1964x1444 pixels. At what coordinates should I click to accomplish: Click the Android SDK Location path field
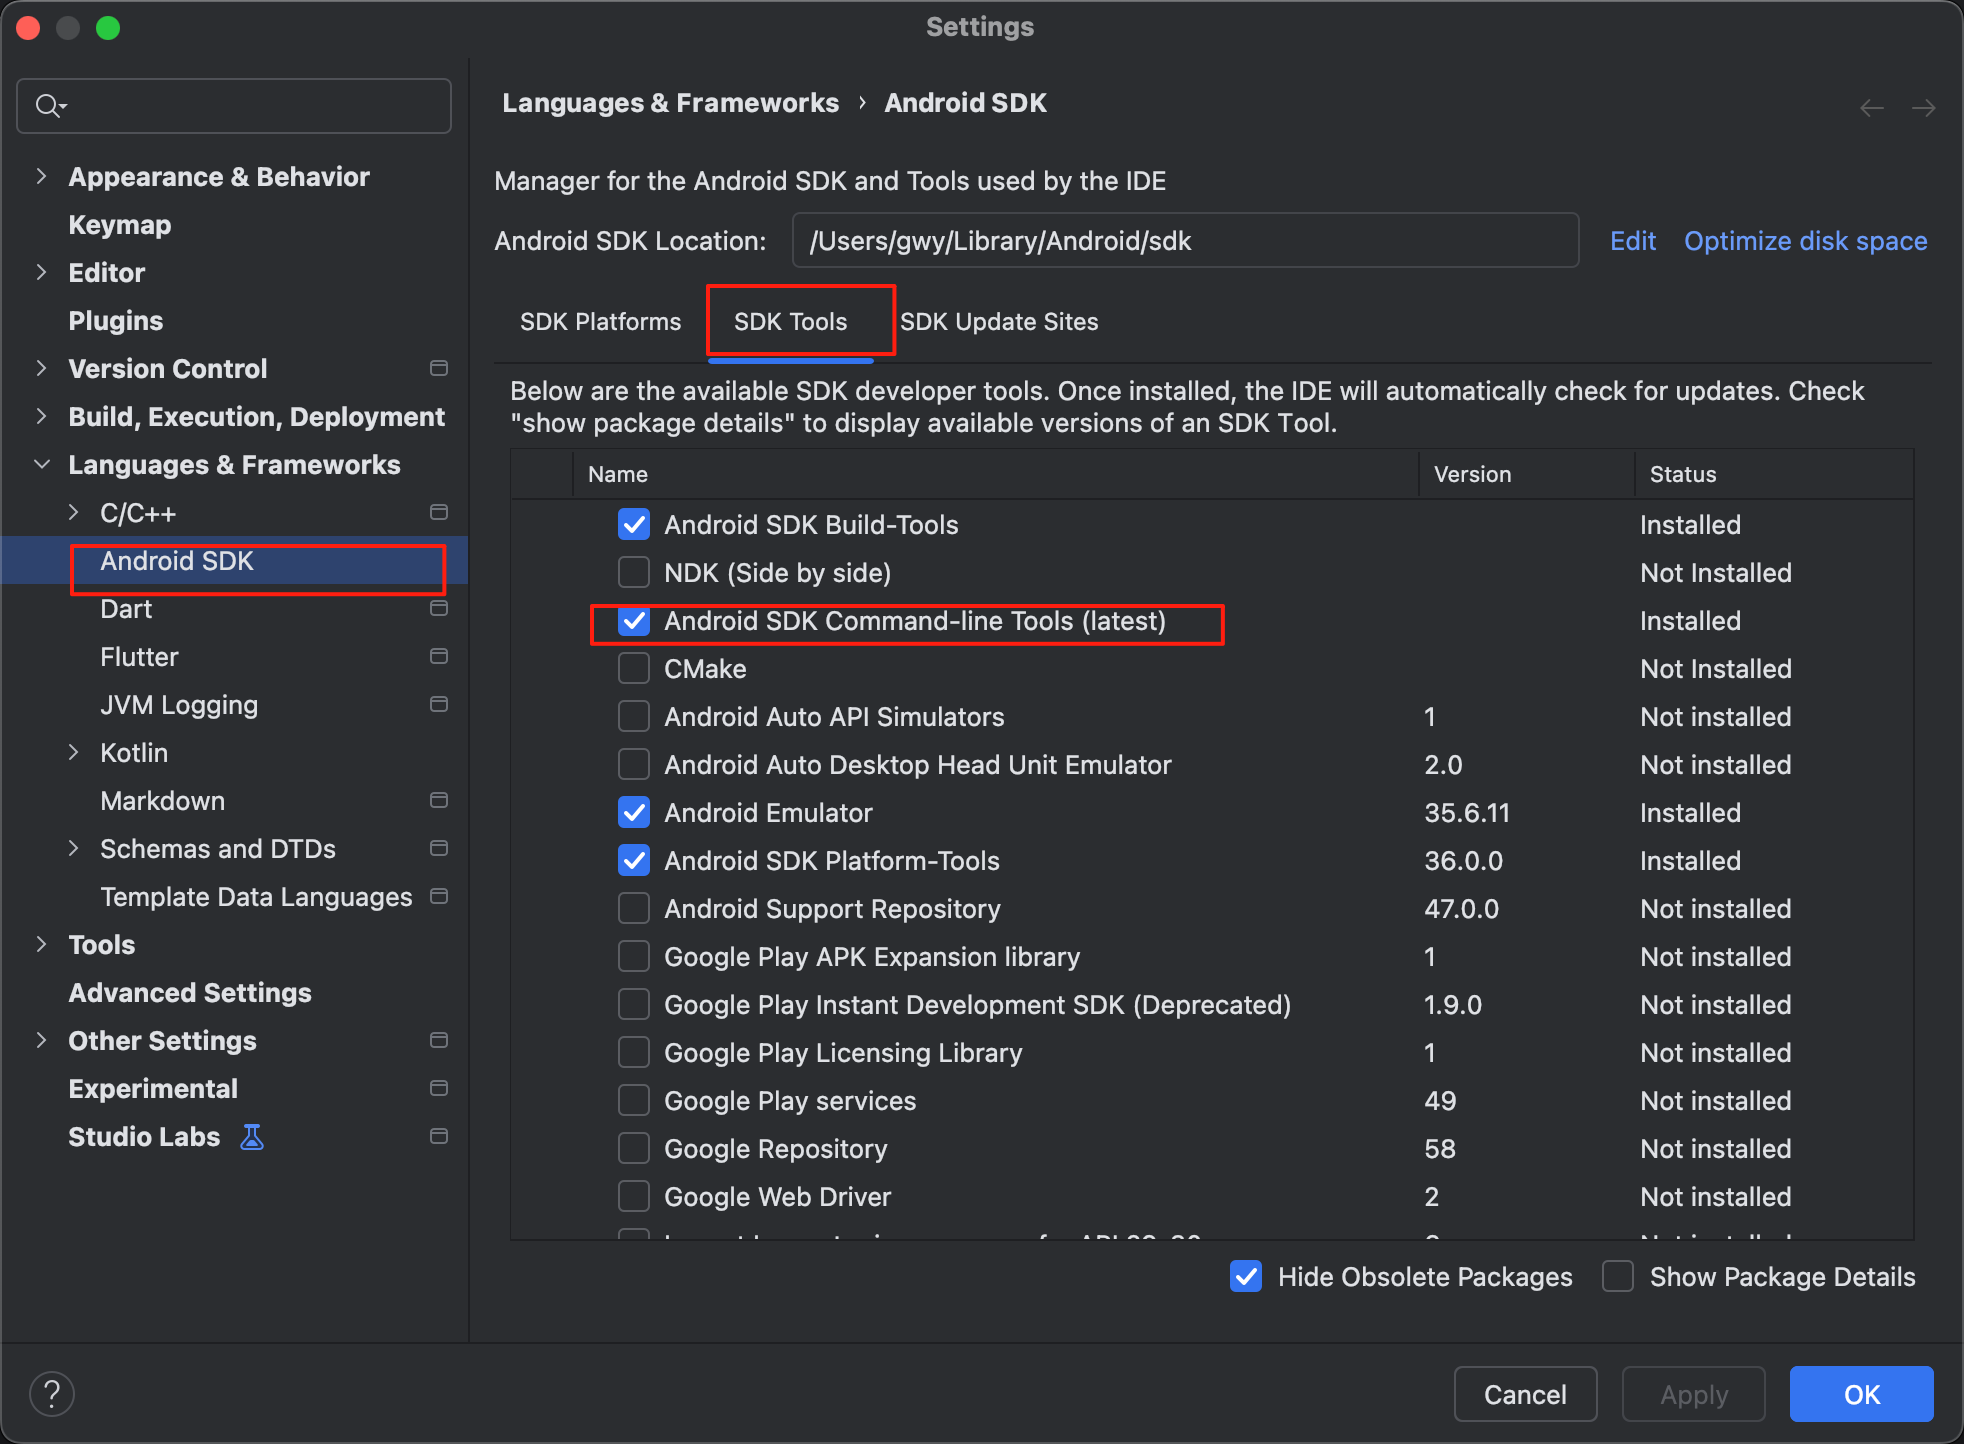(x=1185, y=240)
